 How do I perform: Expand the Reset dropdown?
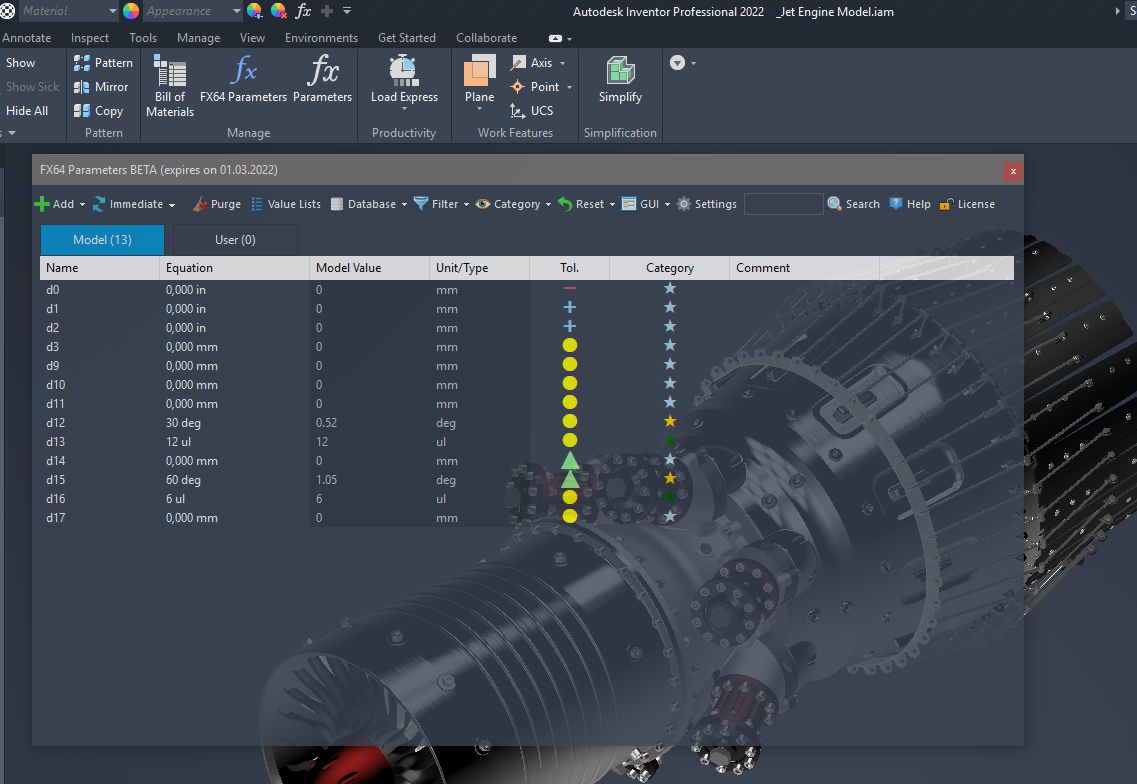tap(612, 205)
